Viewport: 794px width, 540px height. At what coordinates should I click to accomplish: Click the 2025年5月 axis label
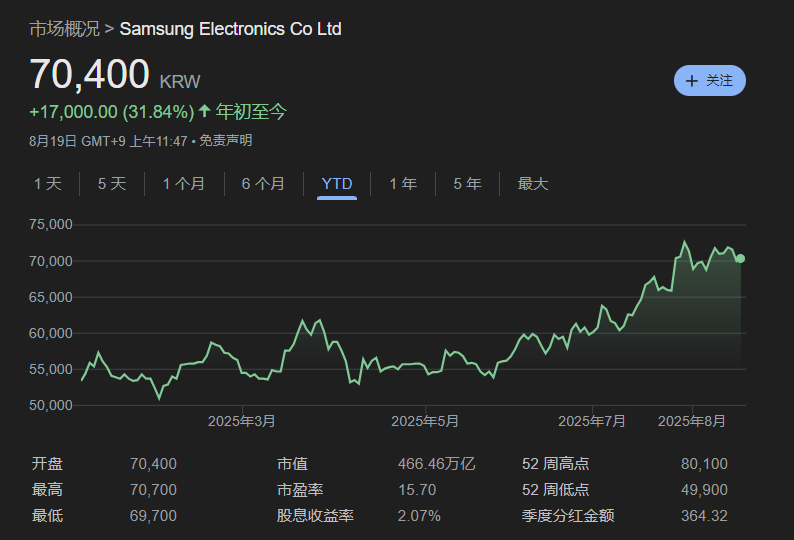[425, 421]
